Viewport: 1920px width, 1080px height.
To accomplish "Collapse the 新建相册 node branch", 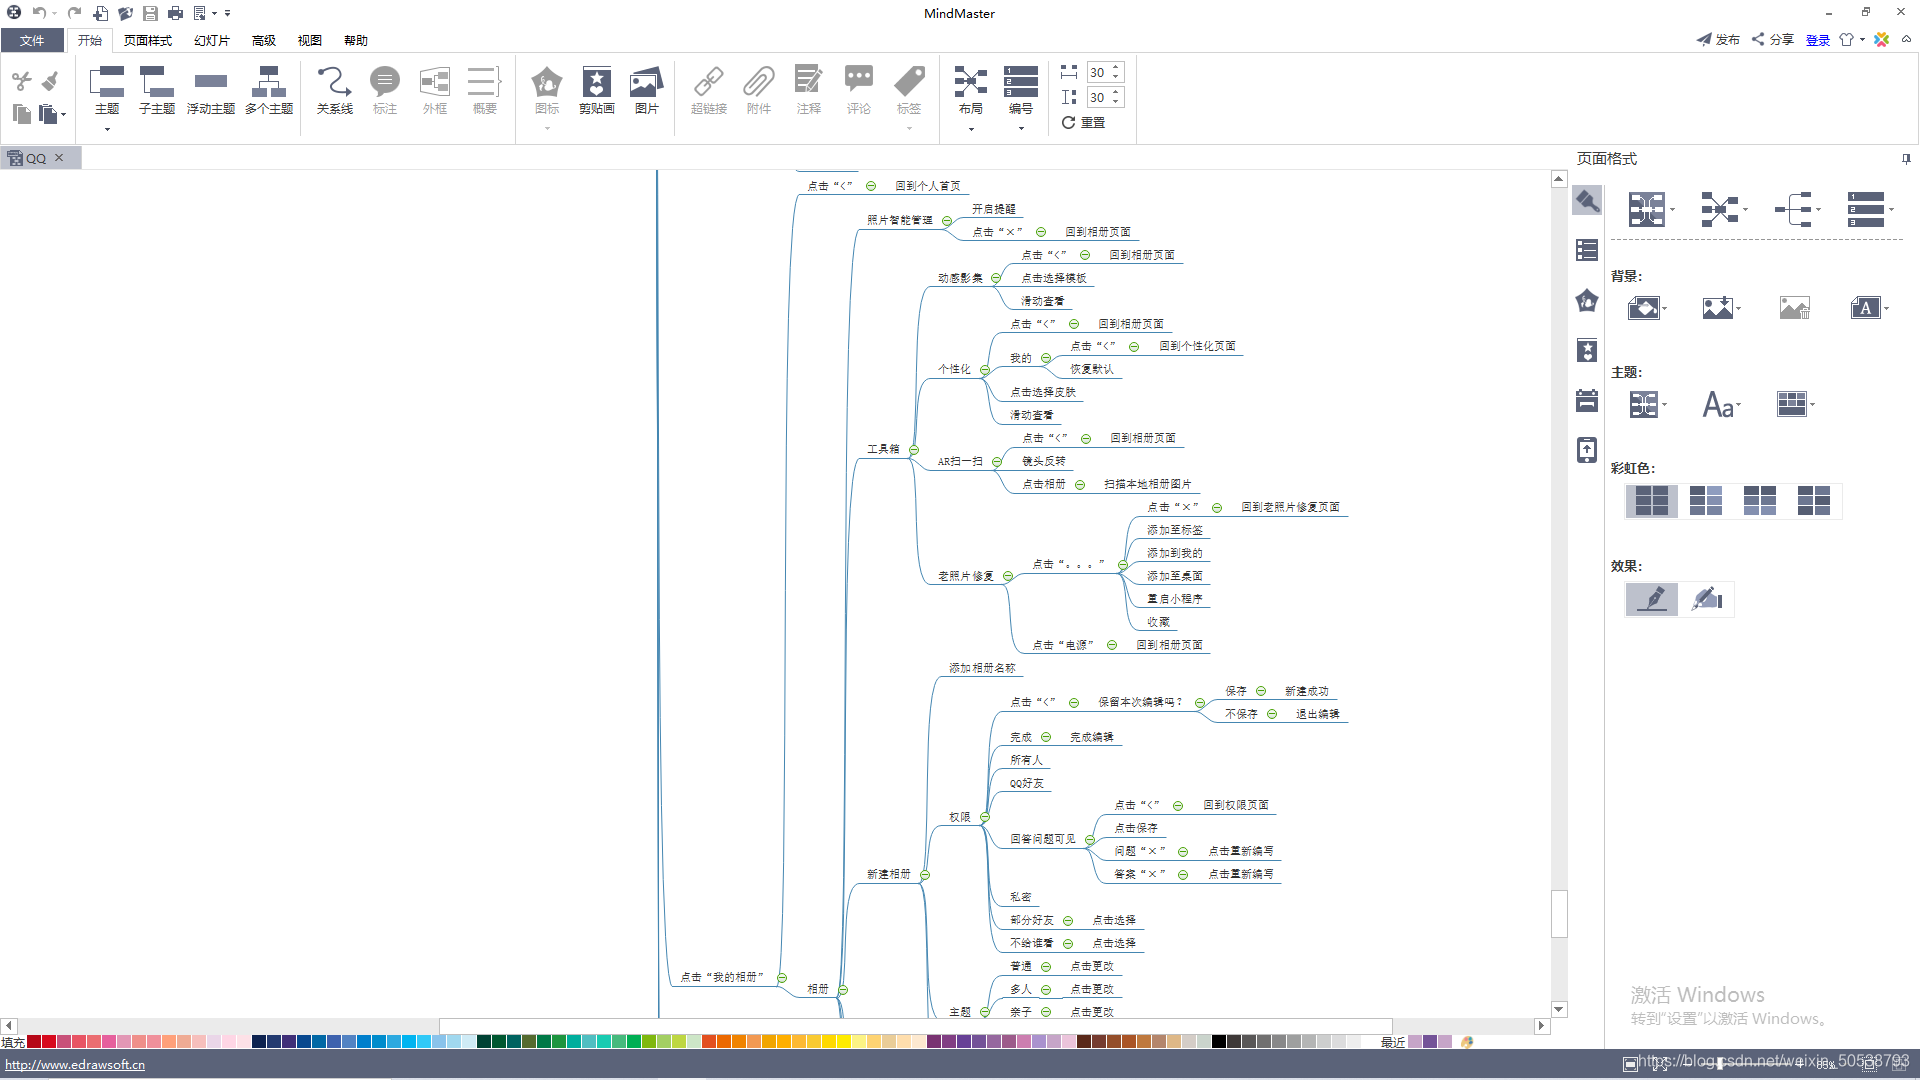I will pos(925,875).
